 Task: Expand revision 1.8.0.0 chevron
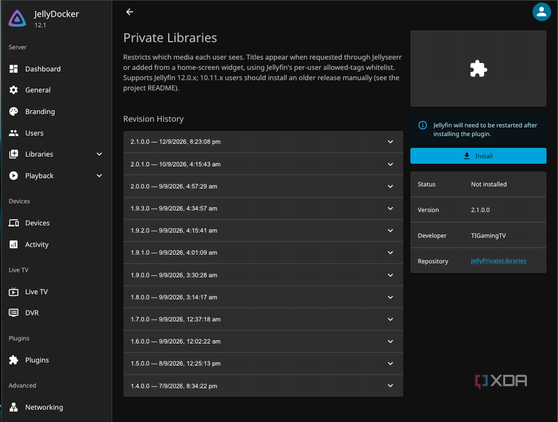(390, 297)
